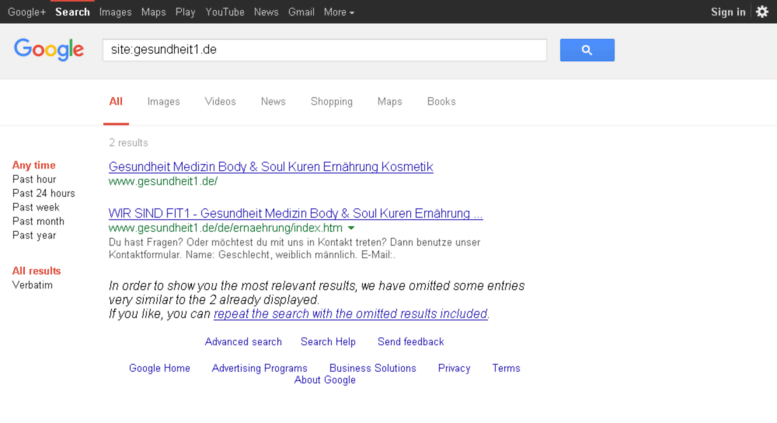This screenshot has width=777, height=423.
Task: Switch to the Videos results tab
Action: 221,102
